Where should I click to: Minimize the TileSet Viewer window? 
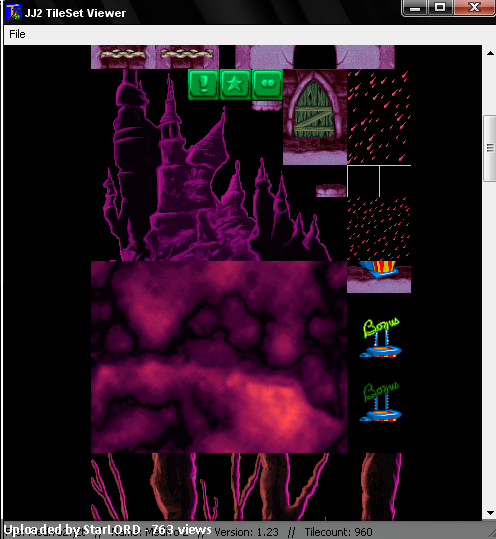415,8
